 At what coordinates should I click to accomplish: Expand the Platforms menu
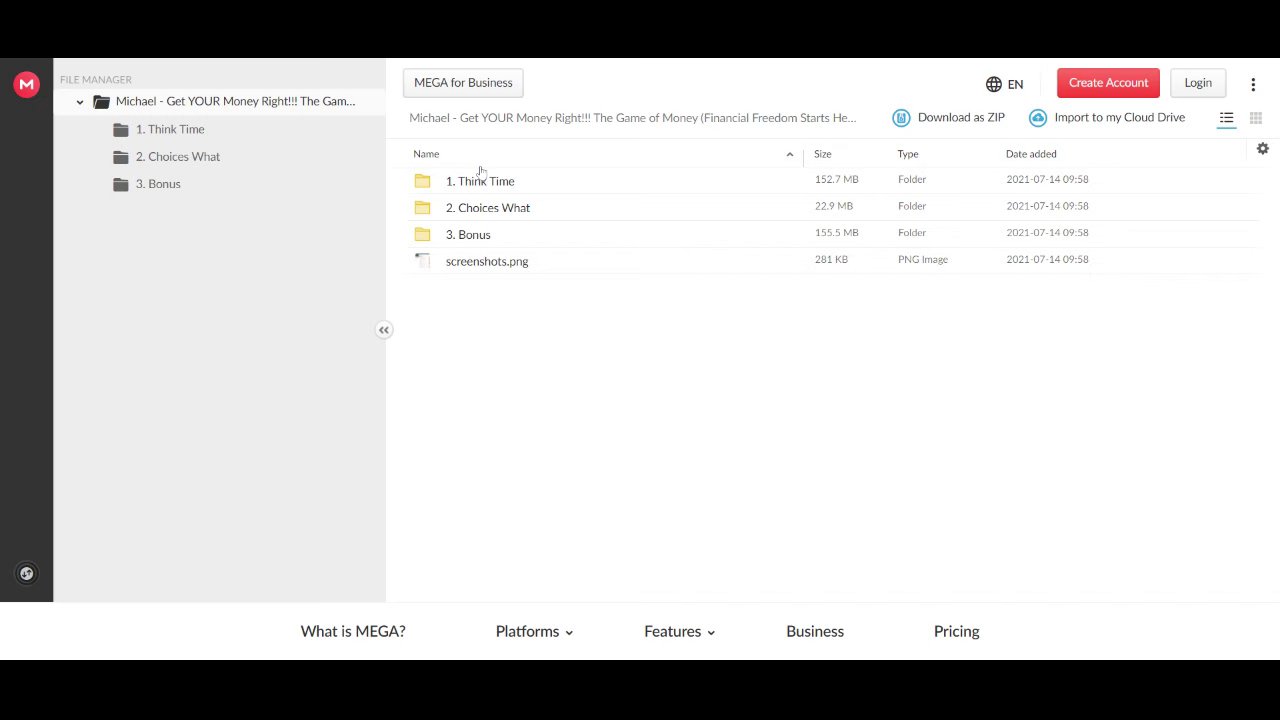pos(534,631)
